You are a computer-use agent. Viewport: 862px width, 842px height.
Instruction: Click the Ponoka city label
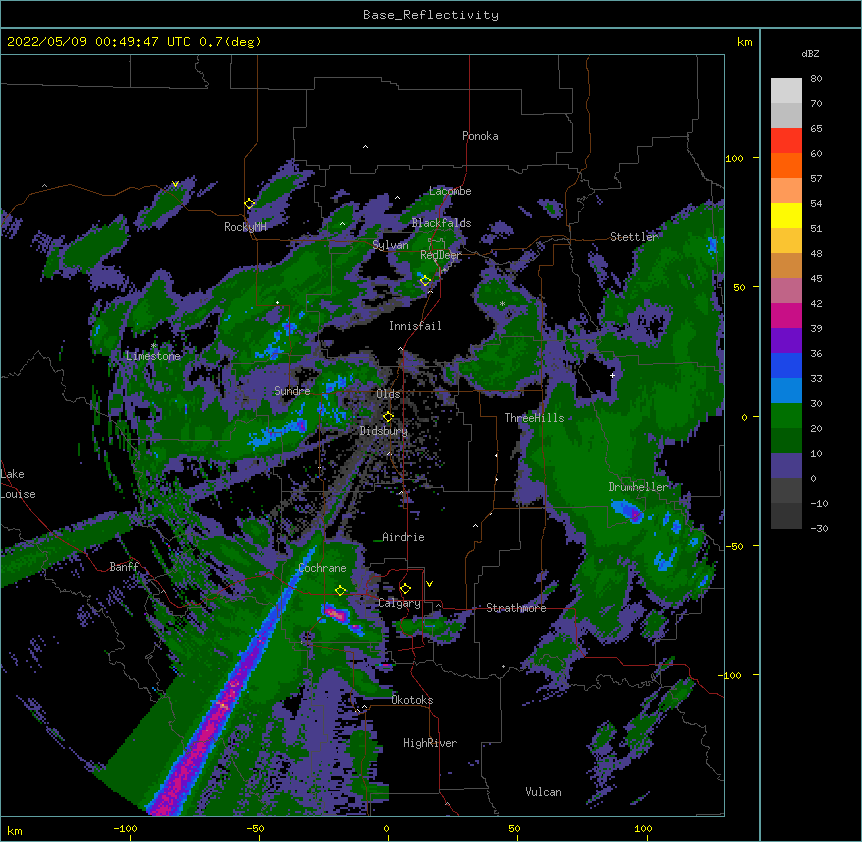tap(480, 136)
